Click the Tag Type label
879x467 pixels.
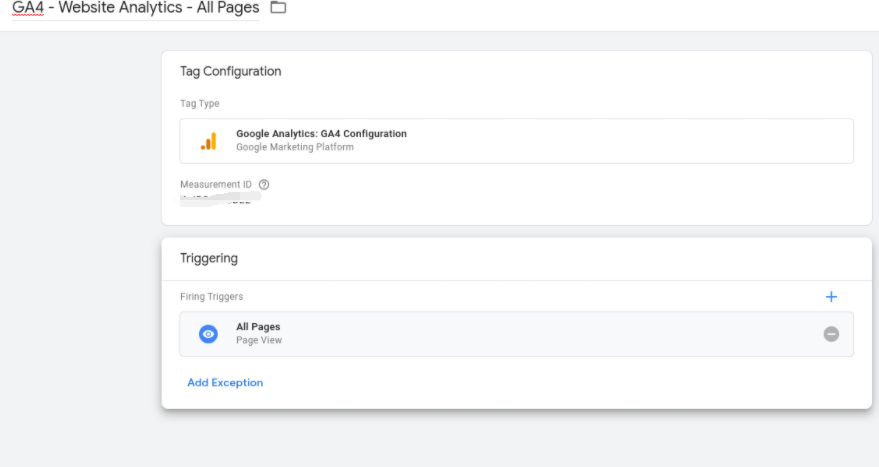pos(200,104)
